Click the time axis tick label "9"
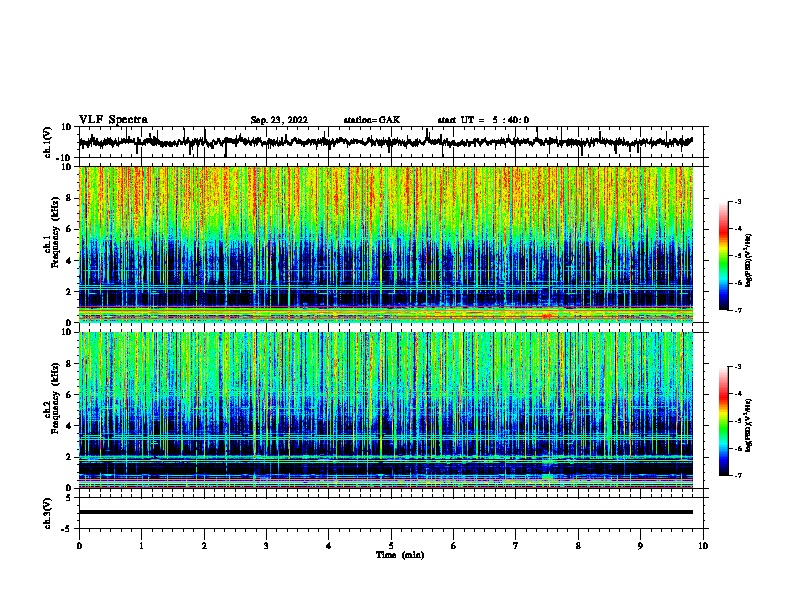 coord(640,546)
